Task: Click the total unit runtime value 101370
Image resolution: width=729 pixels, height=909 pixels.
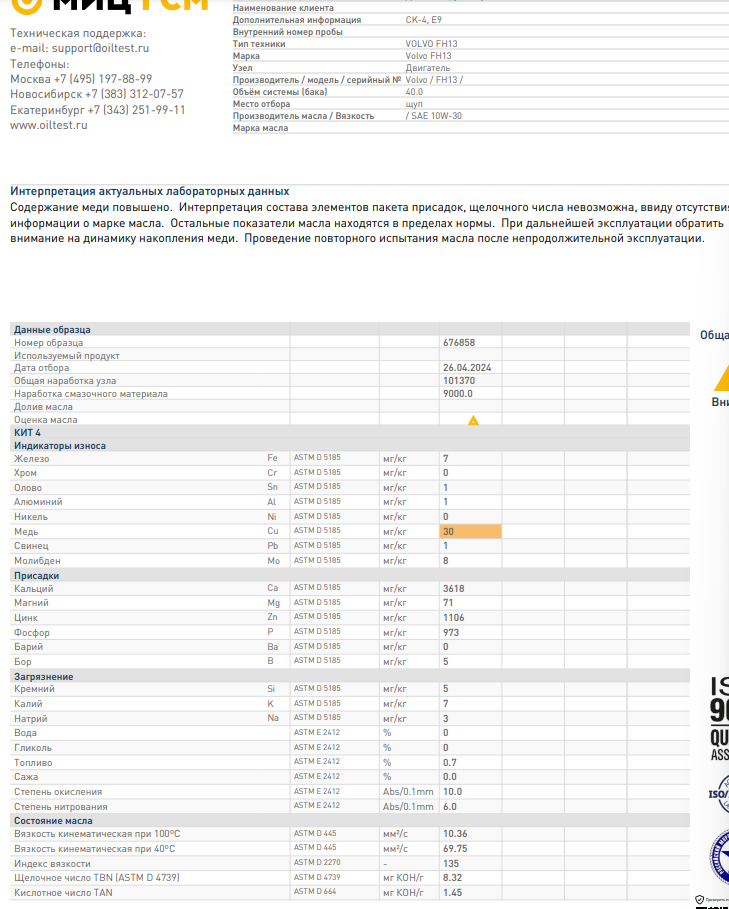Action: click(x=459, y=381)
